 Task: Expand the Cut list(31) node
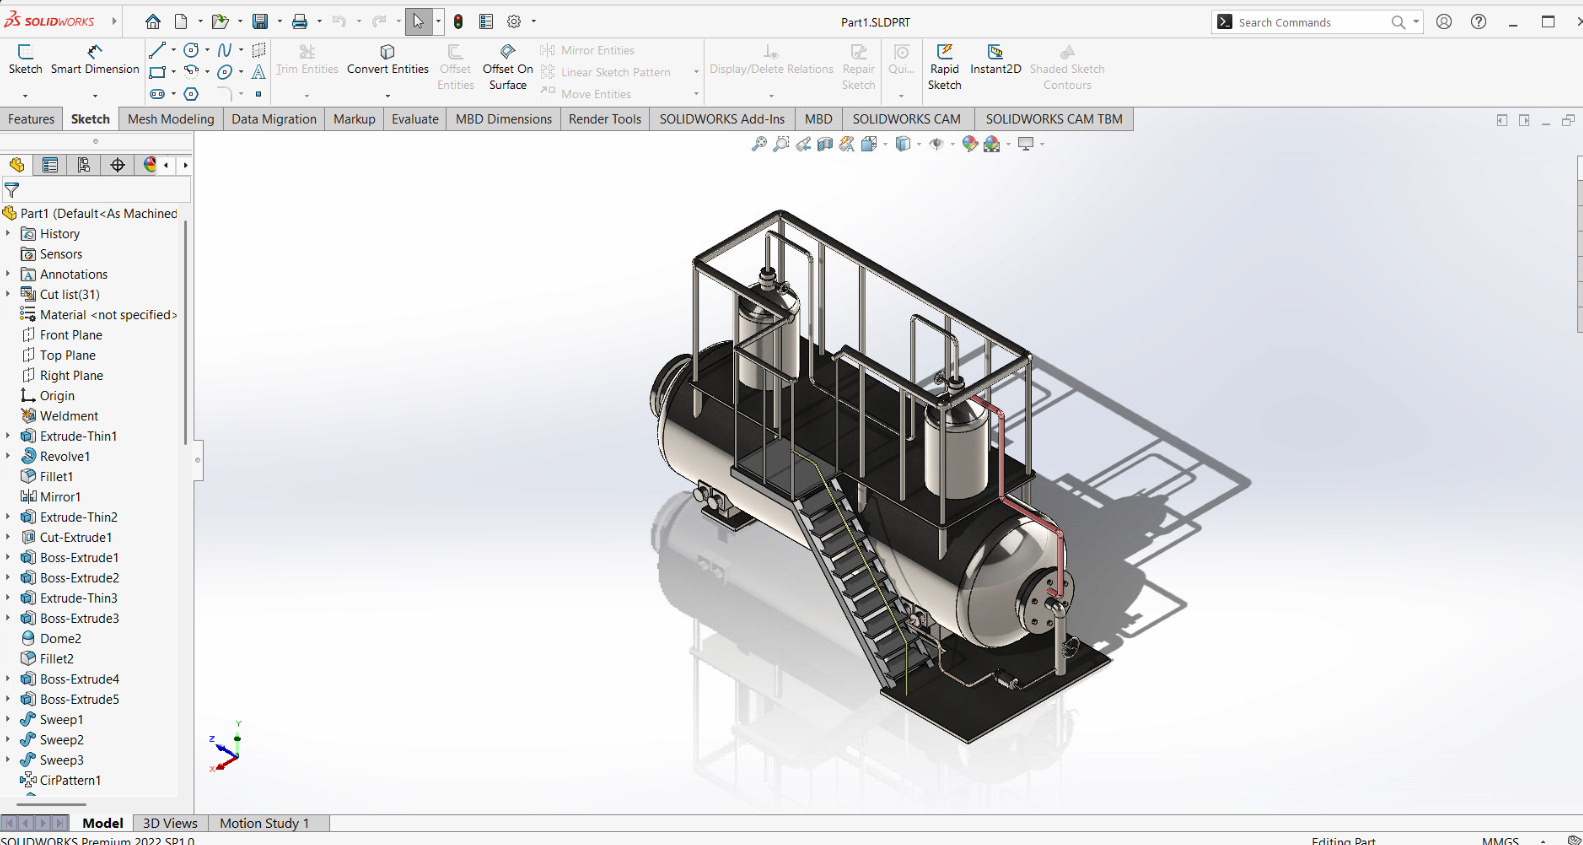click(8, 294)
